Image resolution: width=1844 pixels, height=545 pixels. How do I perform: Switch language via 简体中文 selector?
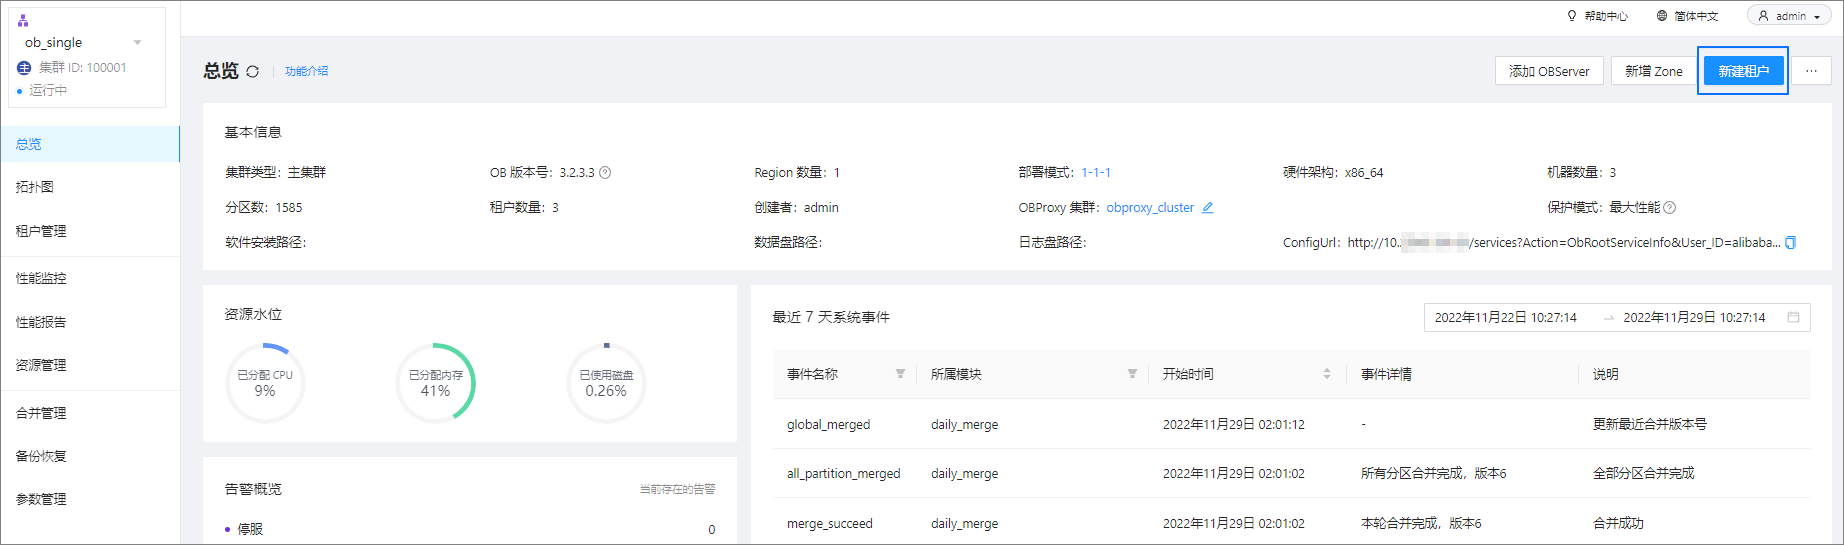tap(1688, 16)
